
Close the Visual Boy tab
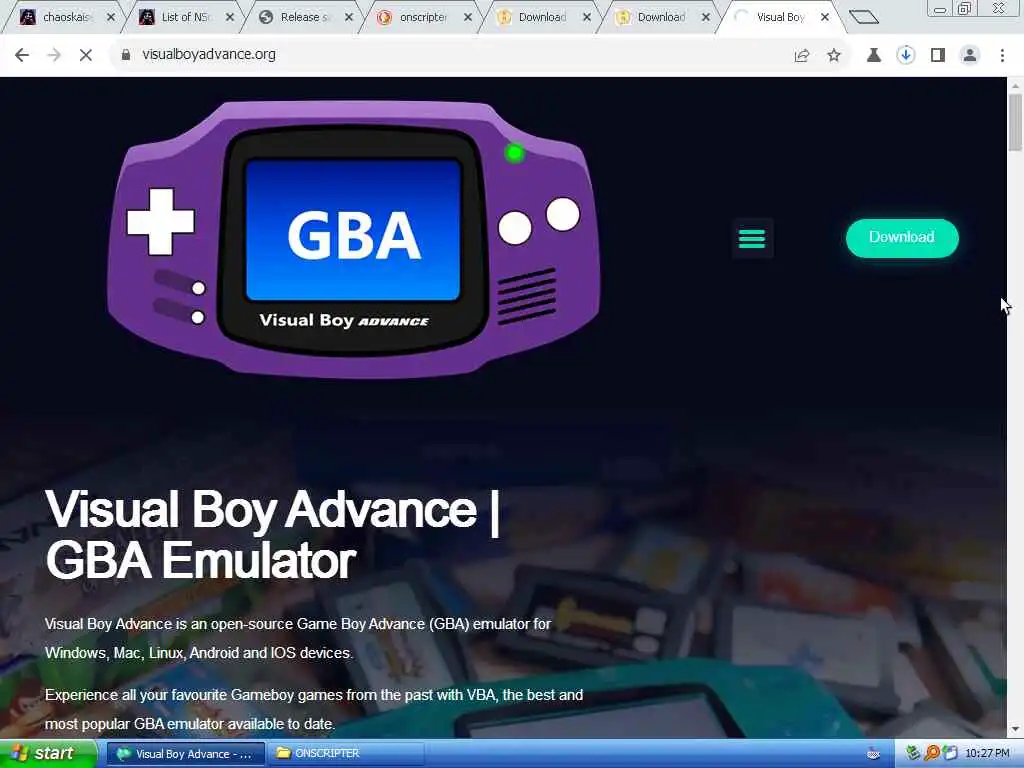[x=825, y=18]
